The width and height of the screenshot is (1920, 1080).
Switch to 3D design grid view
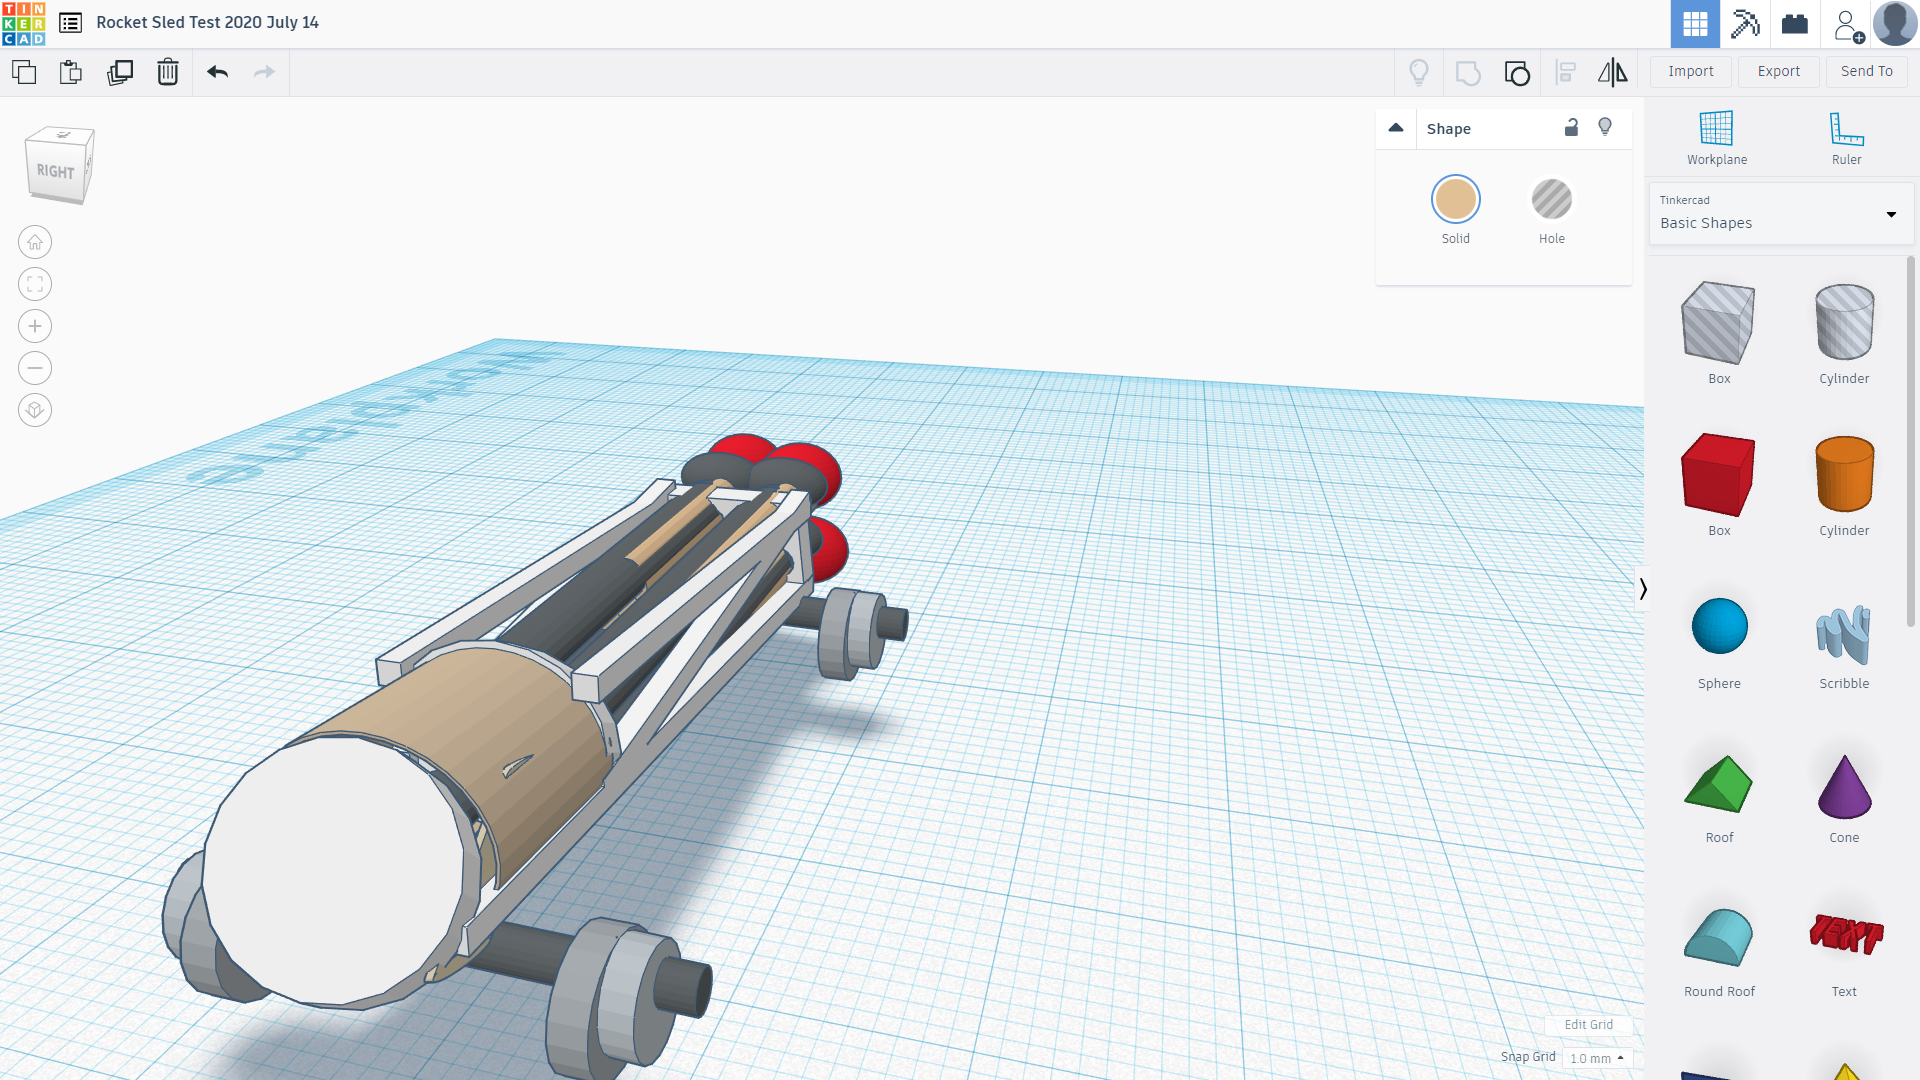point(1695,24)
